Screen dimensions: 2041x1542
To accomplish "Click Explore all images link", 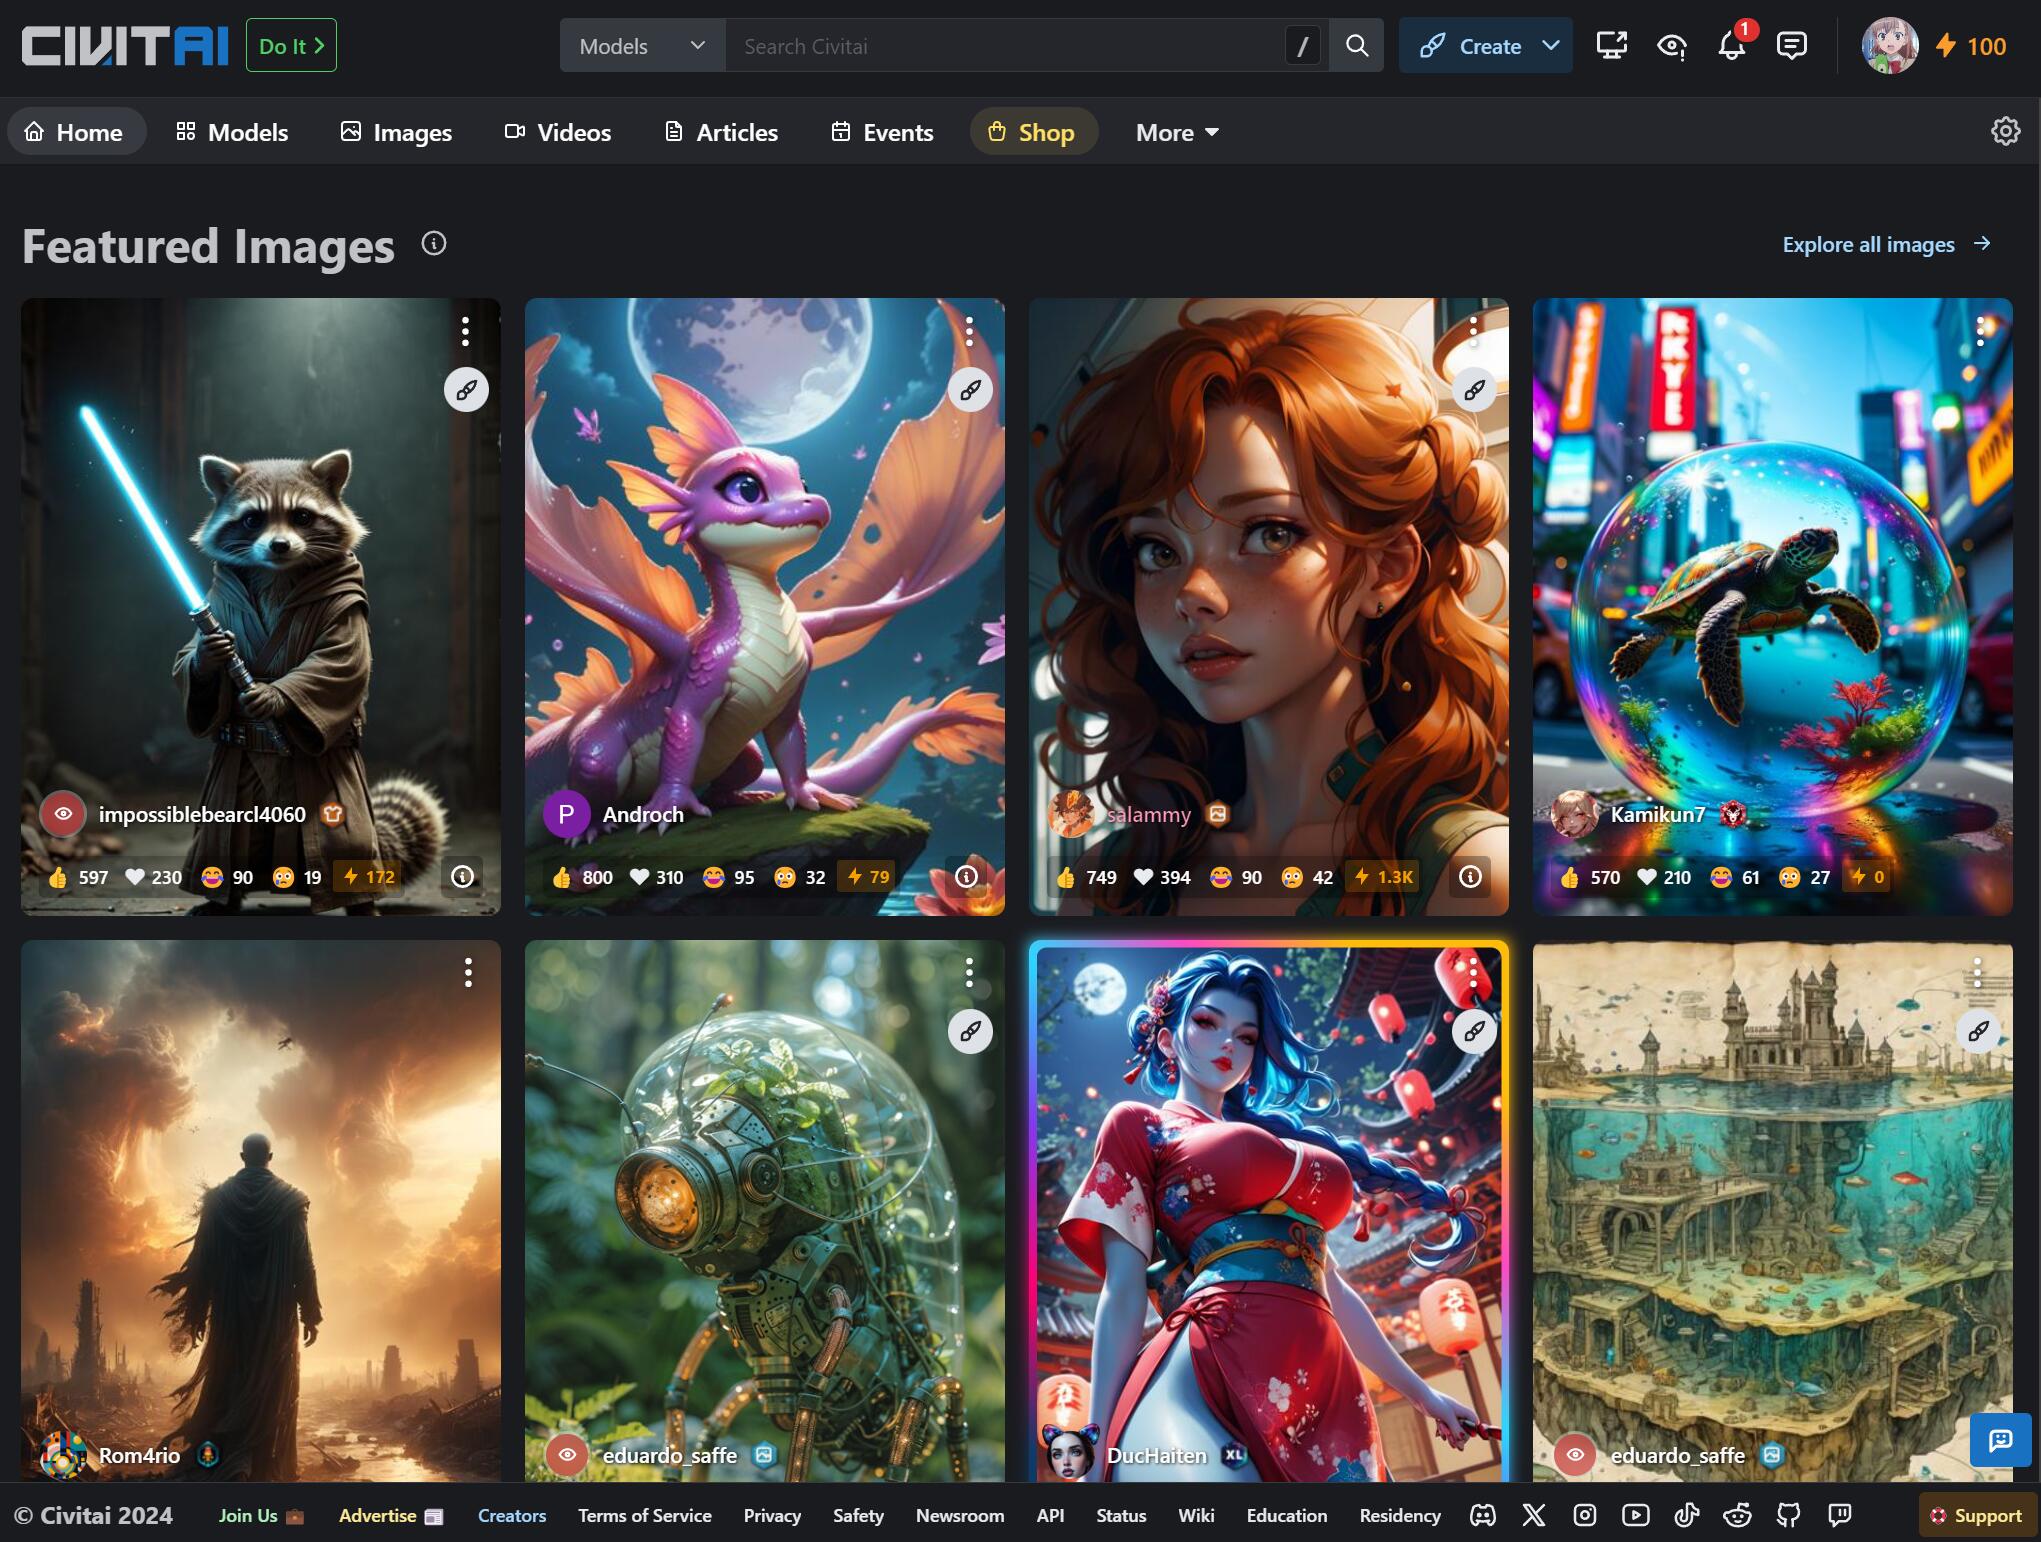I will point(1887,244).
